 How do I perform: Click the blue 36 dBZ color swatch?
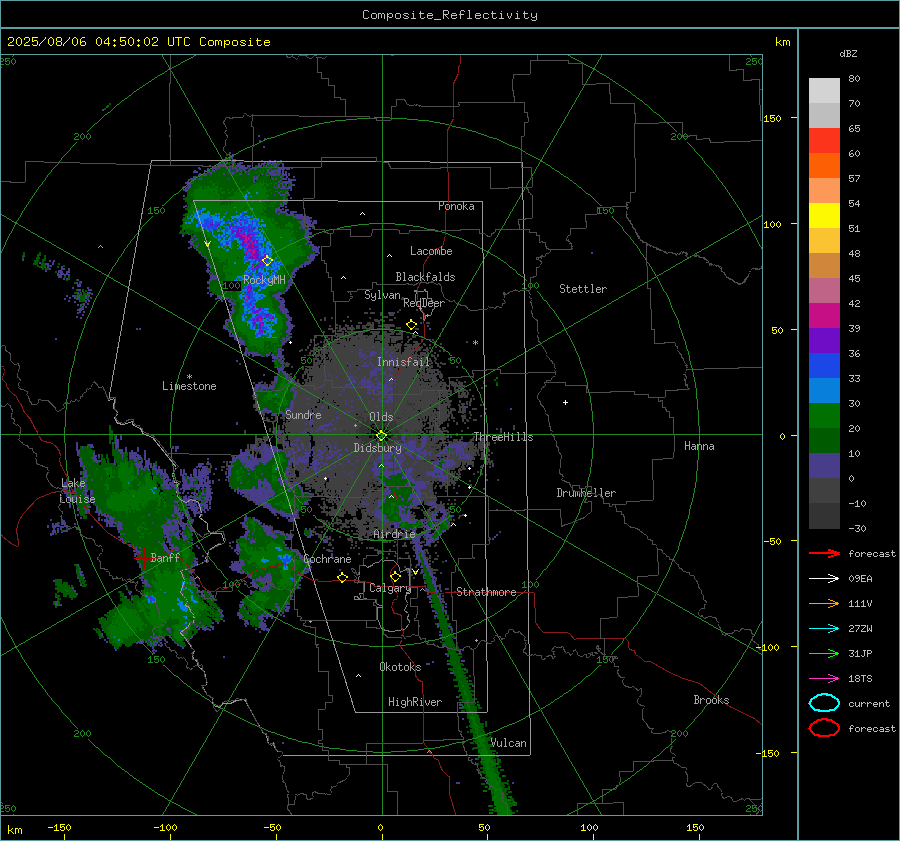click(824, 365)
